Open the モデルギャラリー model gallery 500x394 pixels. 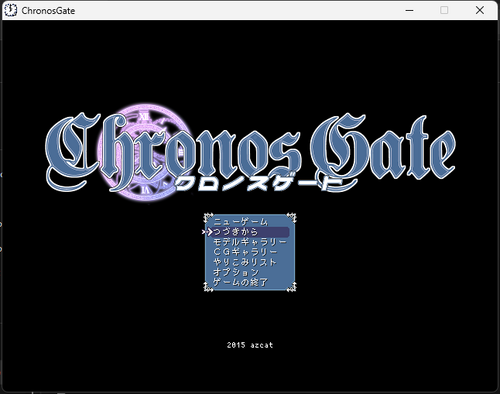click(250, 242)
